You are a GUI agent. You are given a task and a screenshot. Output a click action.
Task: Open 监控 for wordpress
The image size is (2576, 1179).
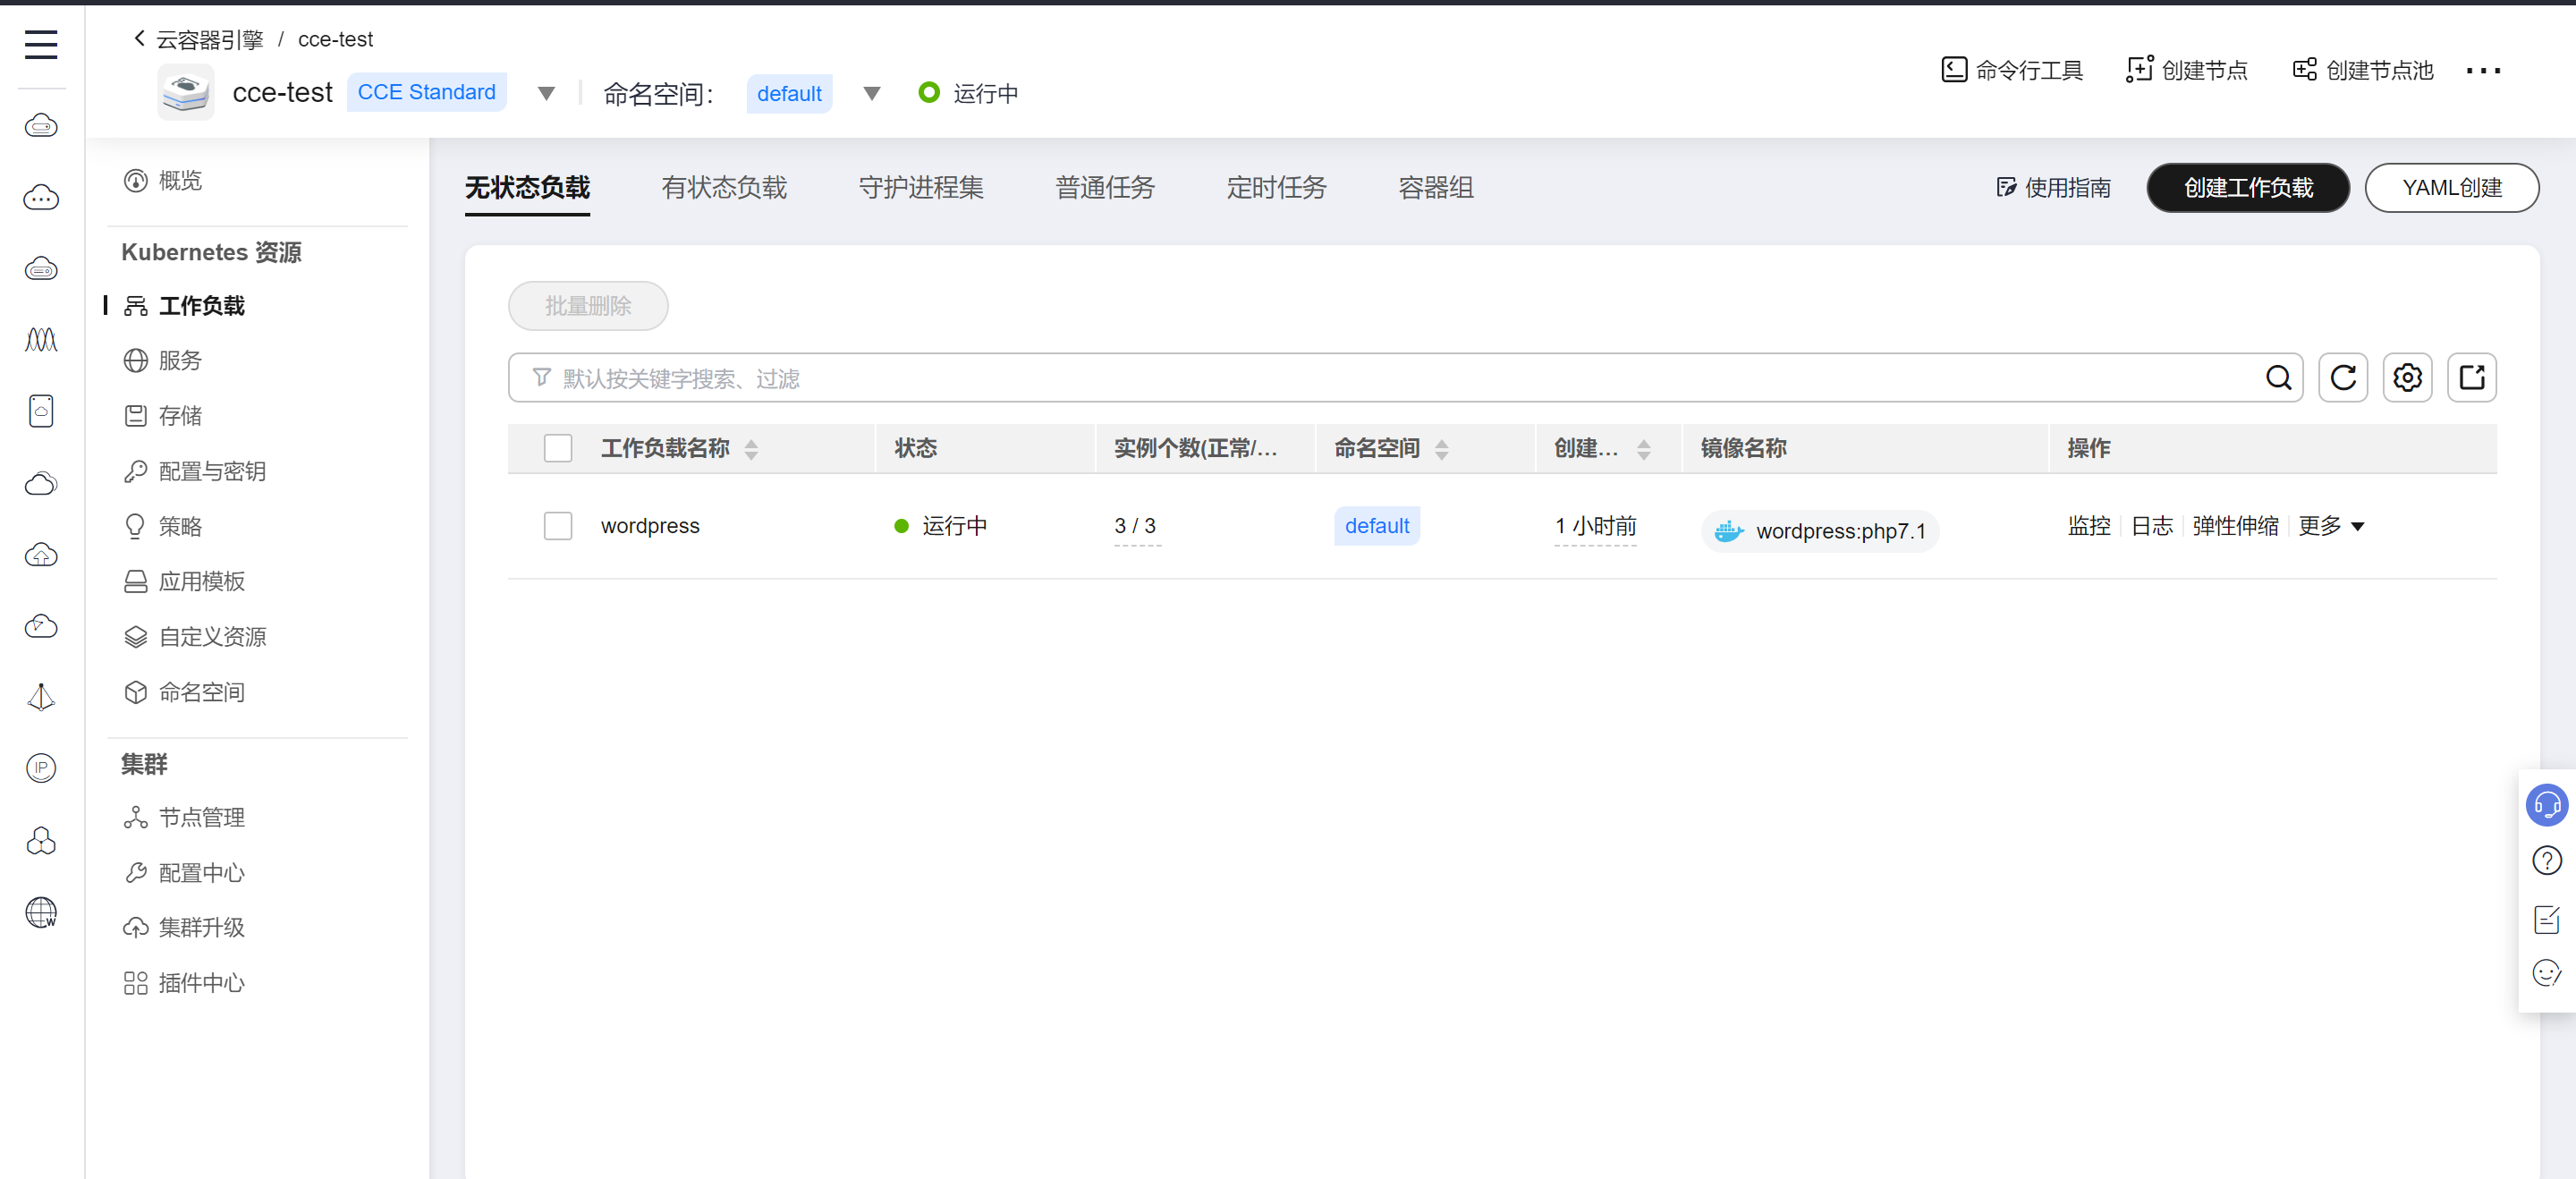point(2089,526)
